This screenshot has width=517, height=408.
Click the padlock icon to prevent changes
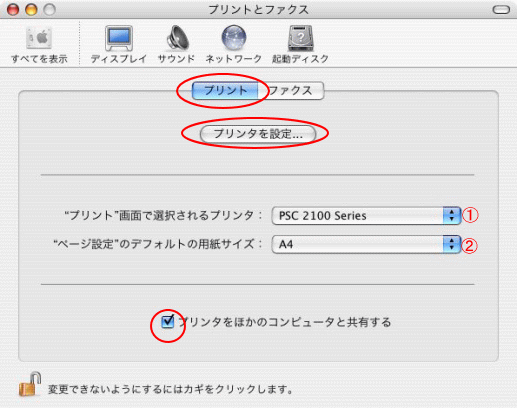click(30, 384)
